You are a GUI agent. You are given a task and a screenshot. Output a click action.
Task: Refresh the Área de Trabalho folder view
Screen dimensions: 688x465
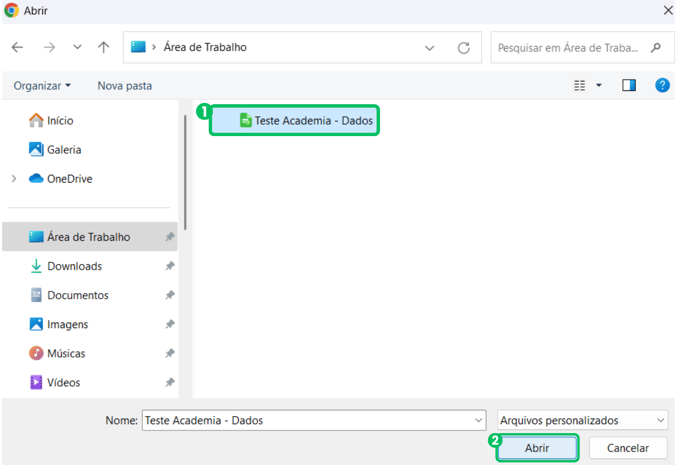point(463,47)
